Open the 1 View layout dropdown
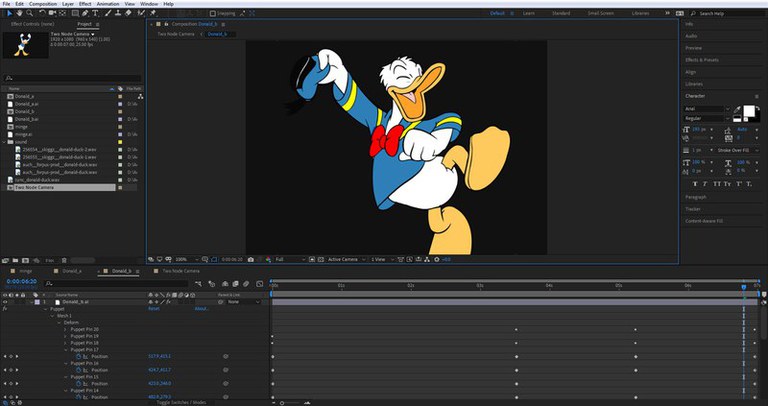This screenshot has height=406, width=768. 382,259
